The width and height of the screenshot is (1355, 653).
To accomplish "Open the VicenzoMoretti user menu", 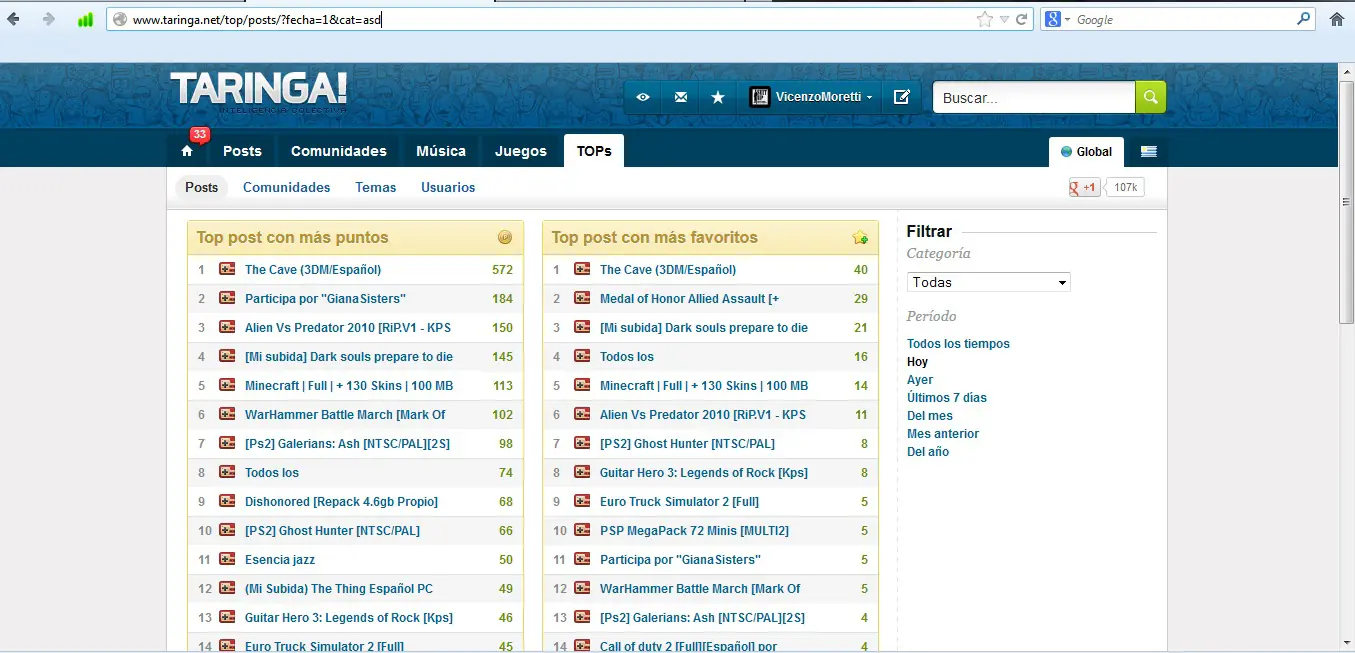I will click(x=811, y=97).
